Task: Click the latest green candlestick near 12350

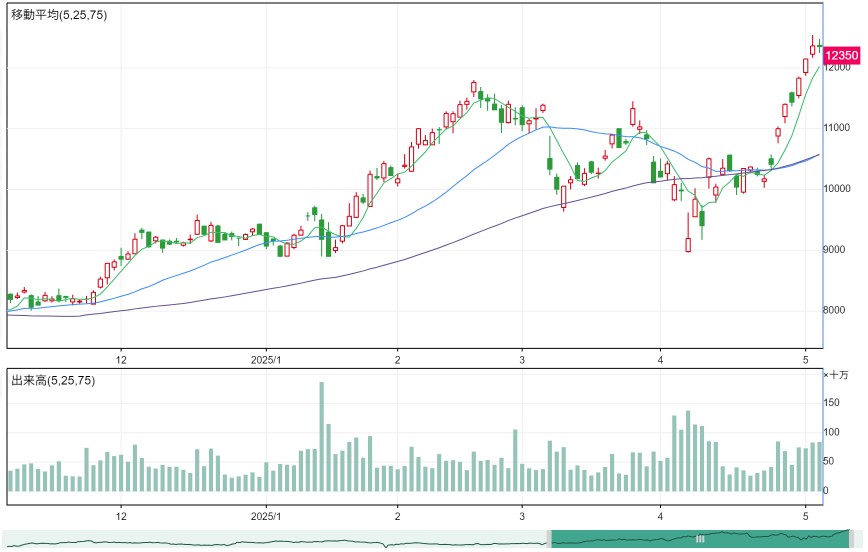Action: (819, 46)
